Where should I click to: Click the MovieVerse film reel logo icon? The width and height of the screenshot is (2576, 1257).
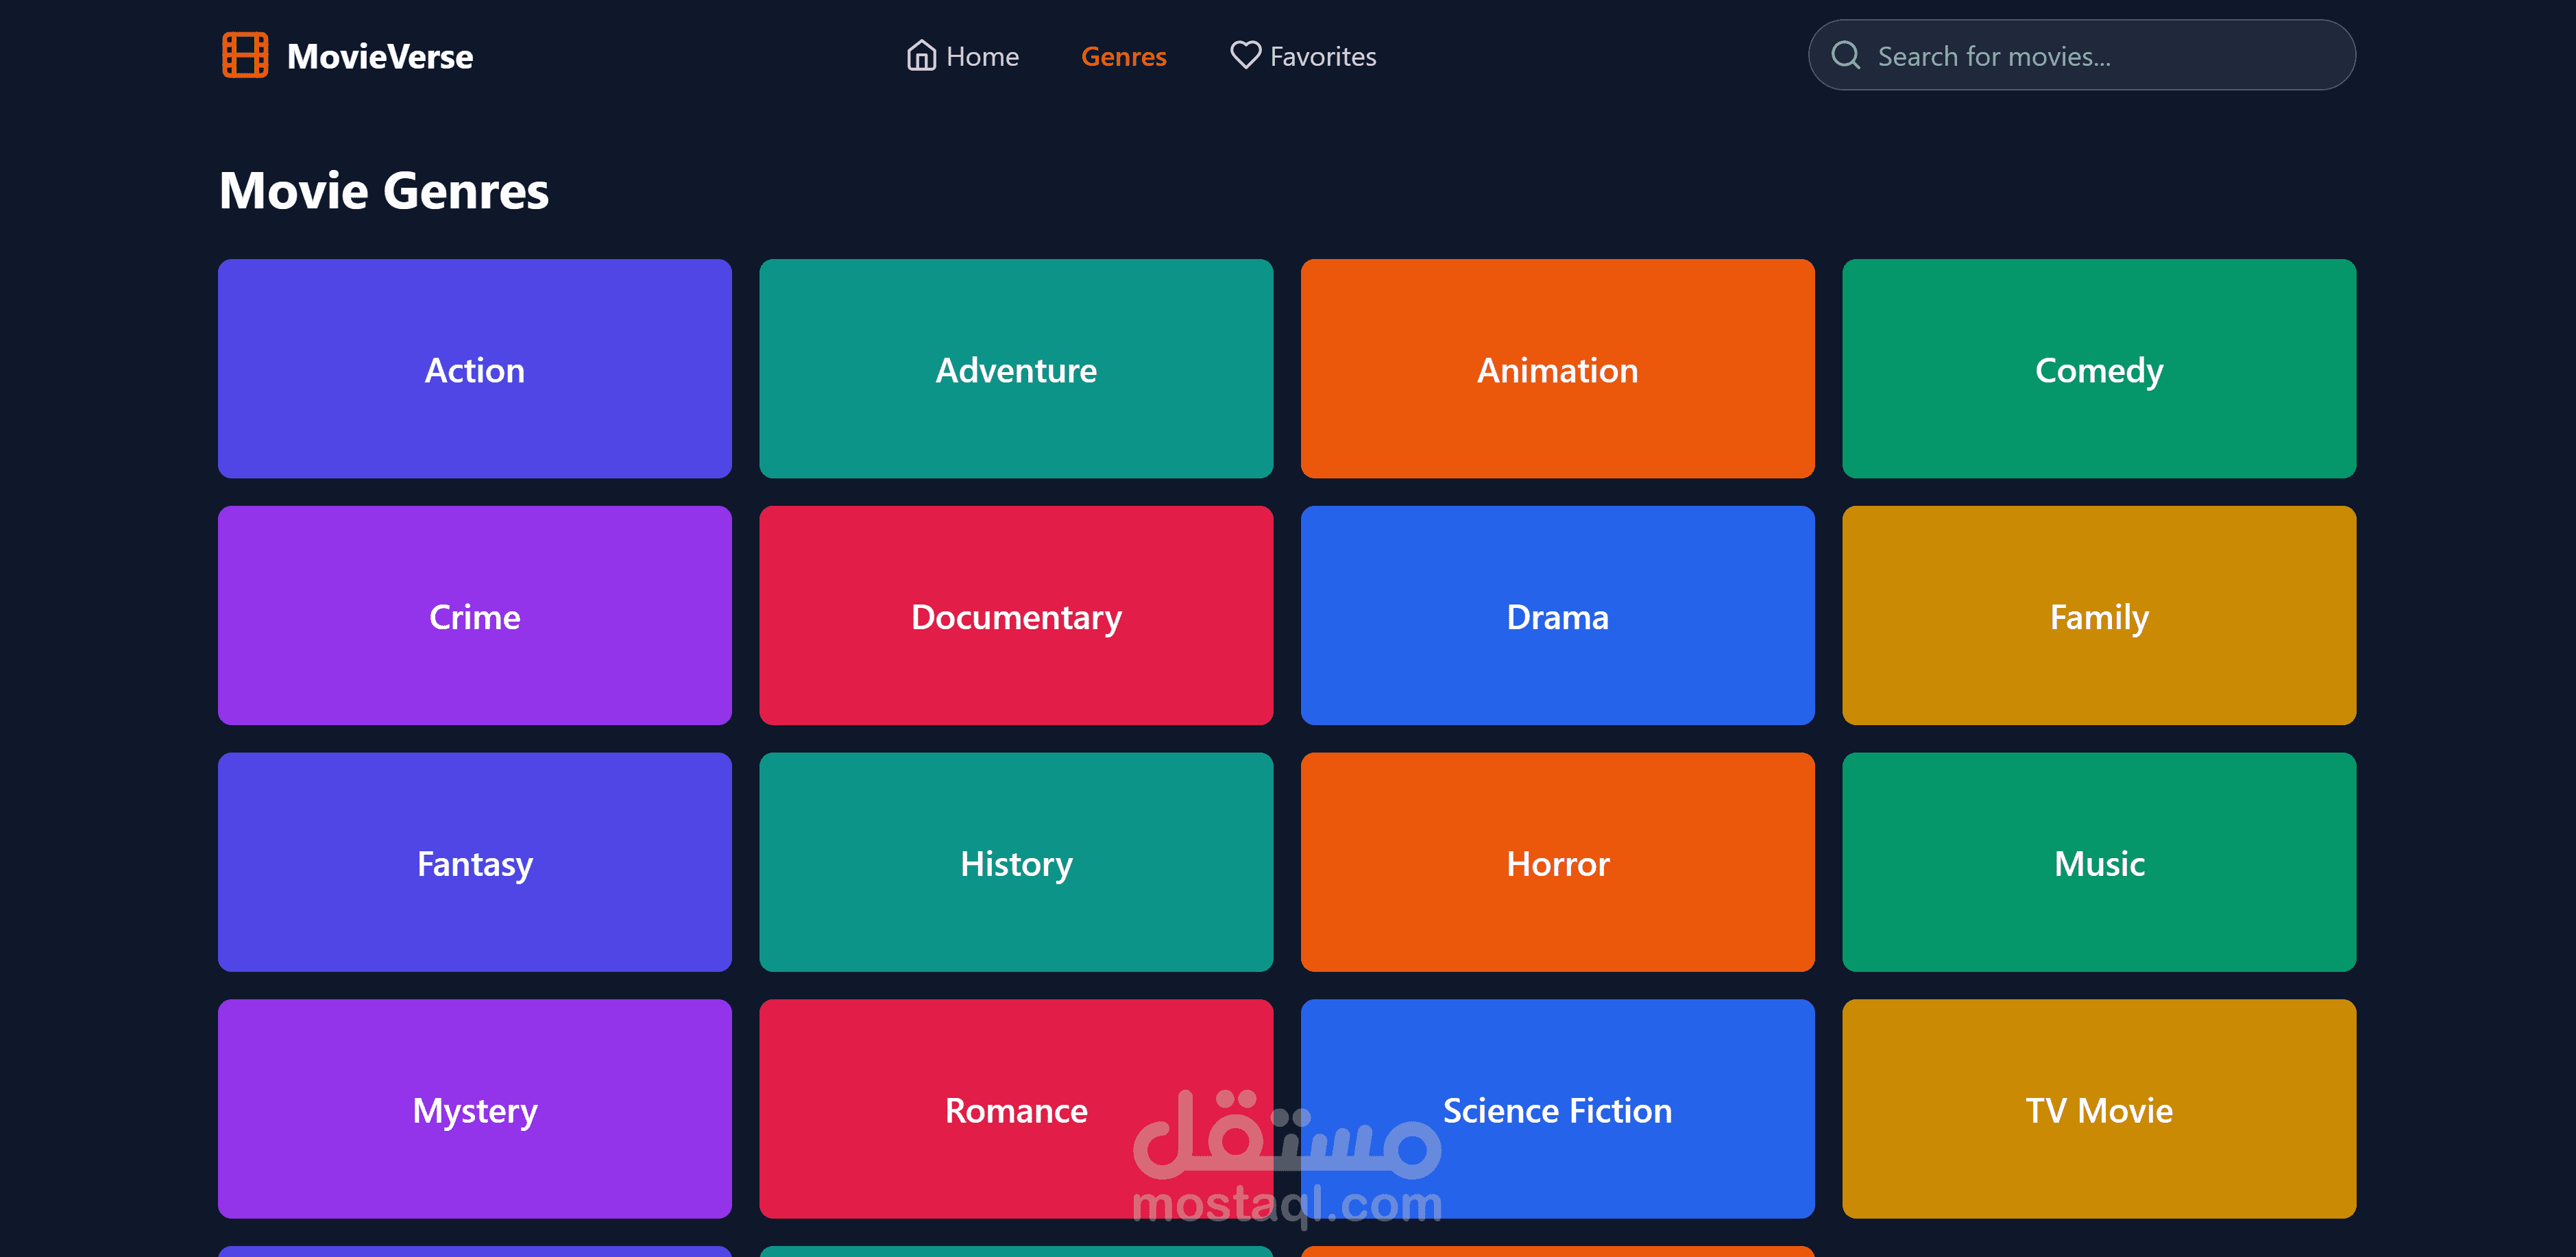pyautogui.click(x=245, y=55)
